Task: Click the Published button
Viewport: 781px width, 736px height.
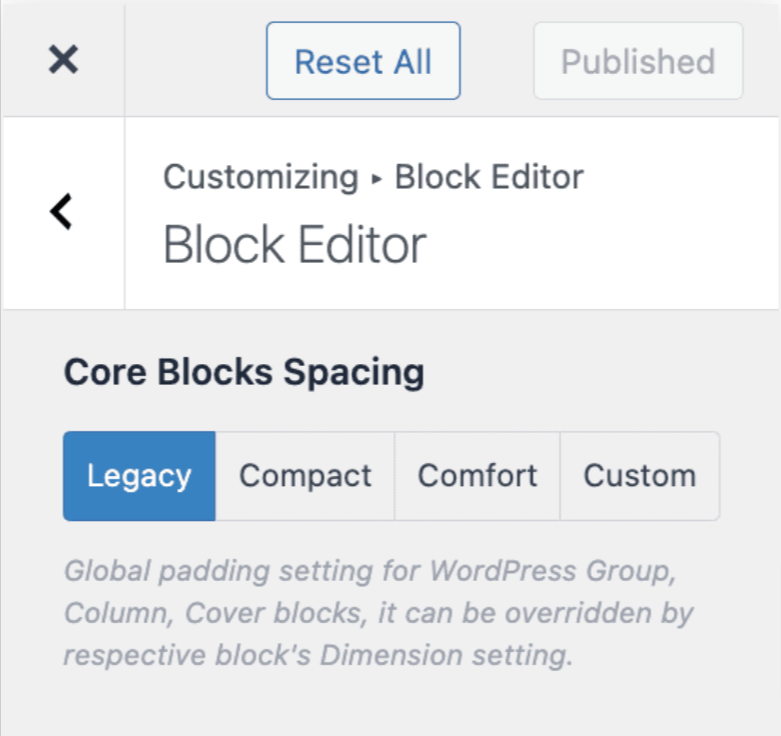Action: [638, 61]
